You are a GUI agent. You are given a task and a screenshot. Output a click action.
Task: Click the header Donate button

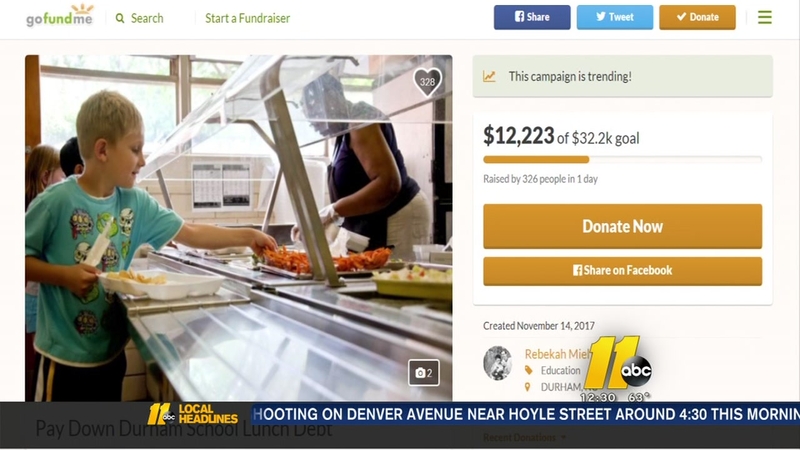click(697, 17)
